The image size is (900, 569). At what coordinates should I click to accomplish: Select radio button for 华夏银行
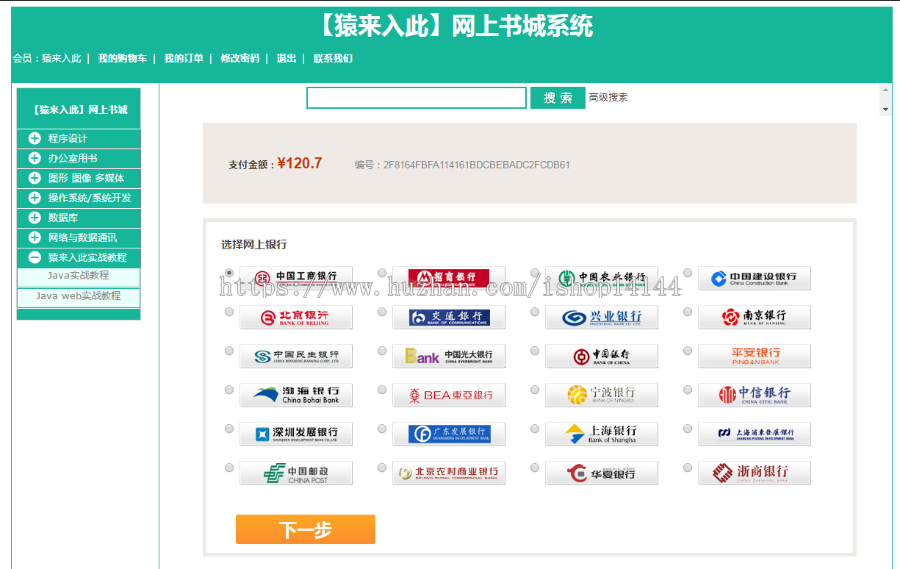[x=534, y=467]
